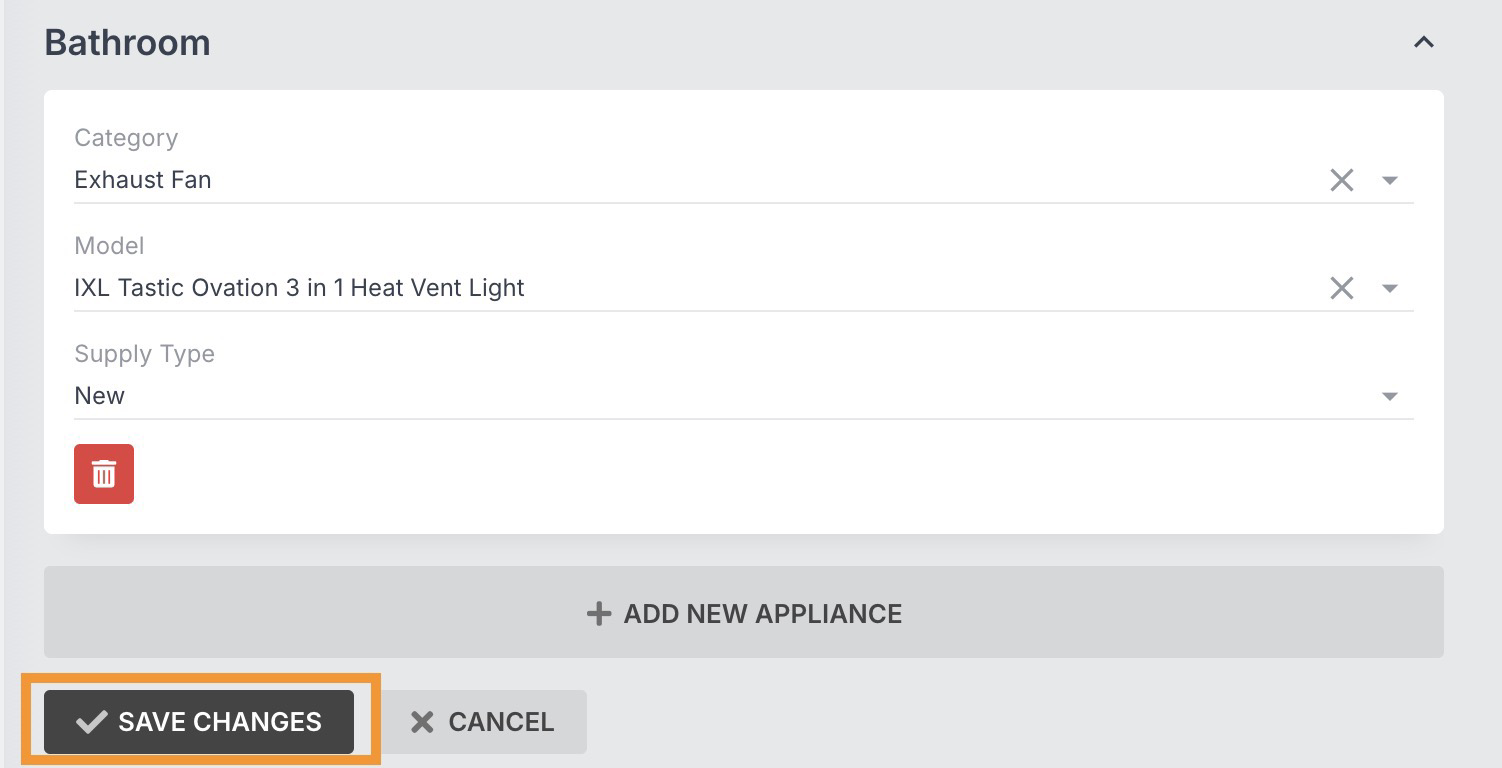This screenshot has height=768, width=1502.
Task: Click the Model field label
Action: coord(109,246)
